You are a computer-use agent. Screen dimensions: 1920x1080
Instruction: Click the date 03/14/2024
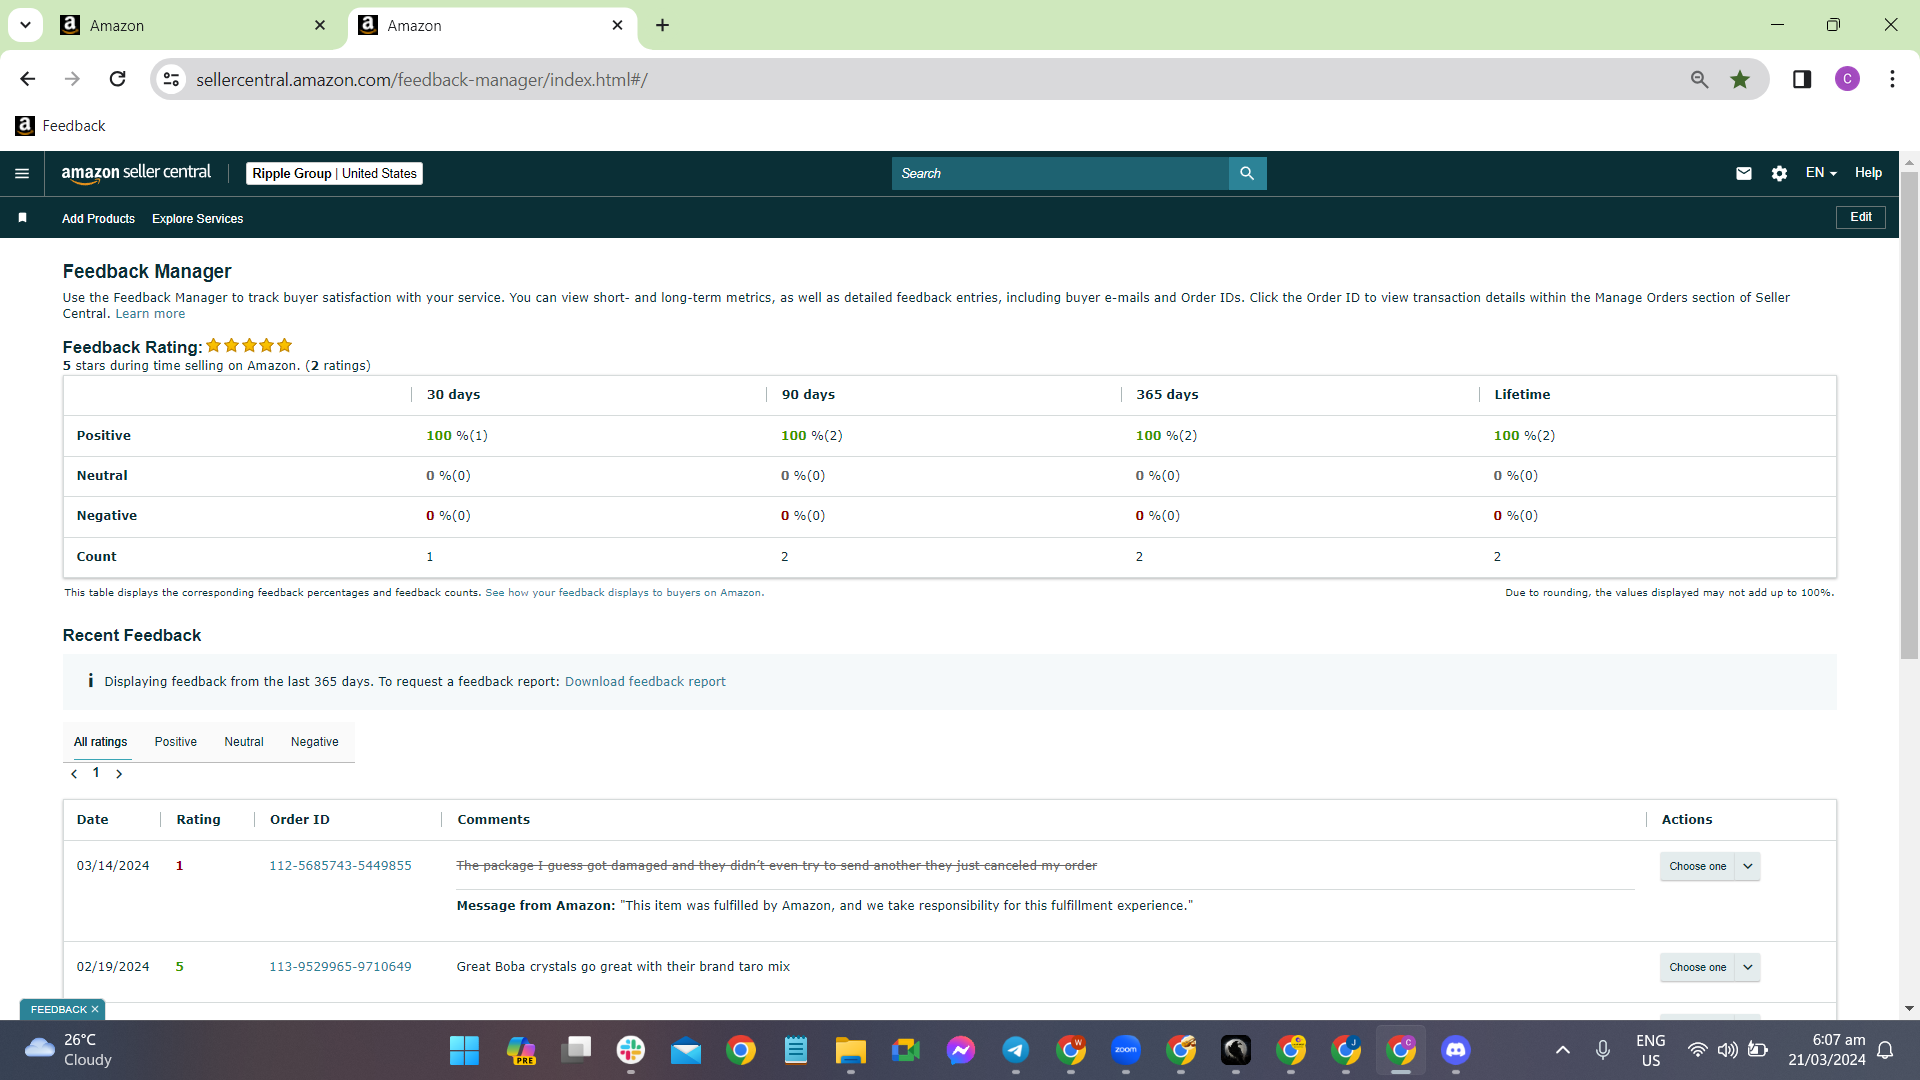tap(113, 866)
